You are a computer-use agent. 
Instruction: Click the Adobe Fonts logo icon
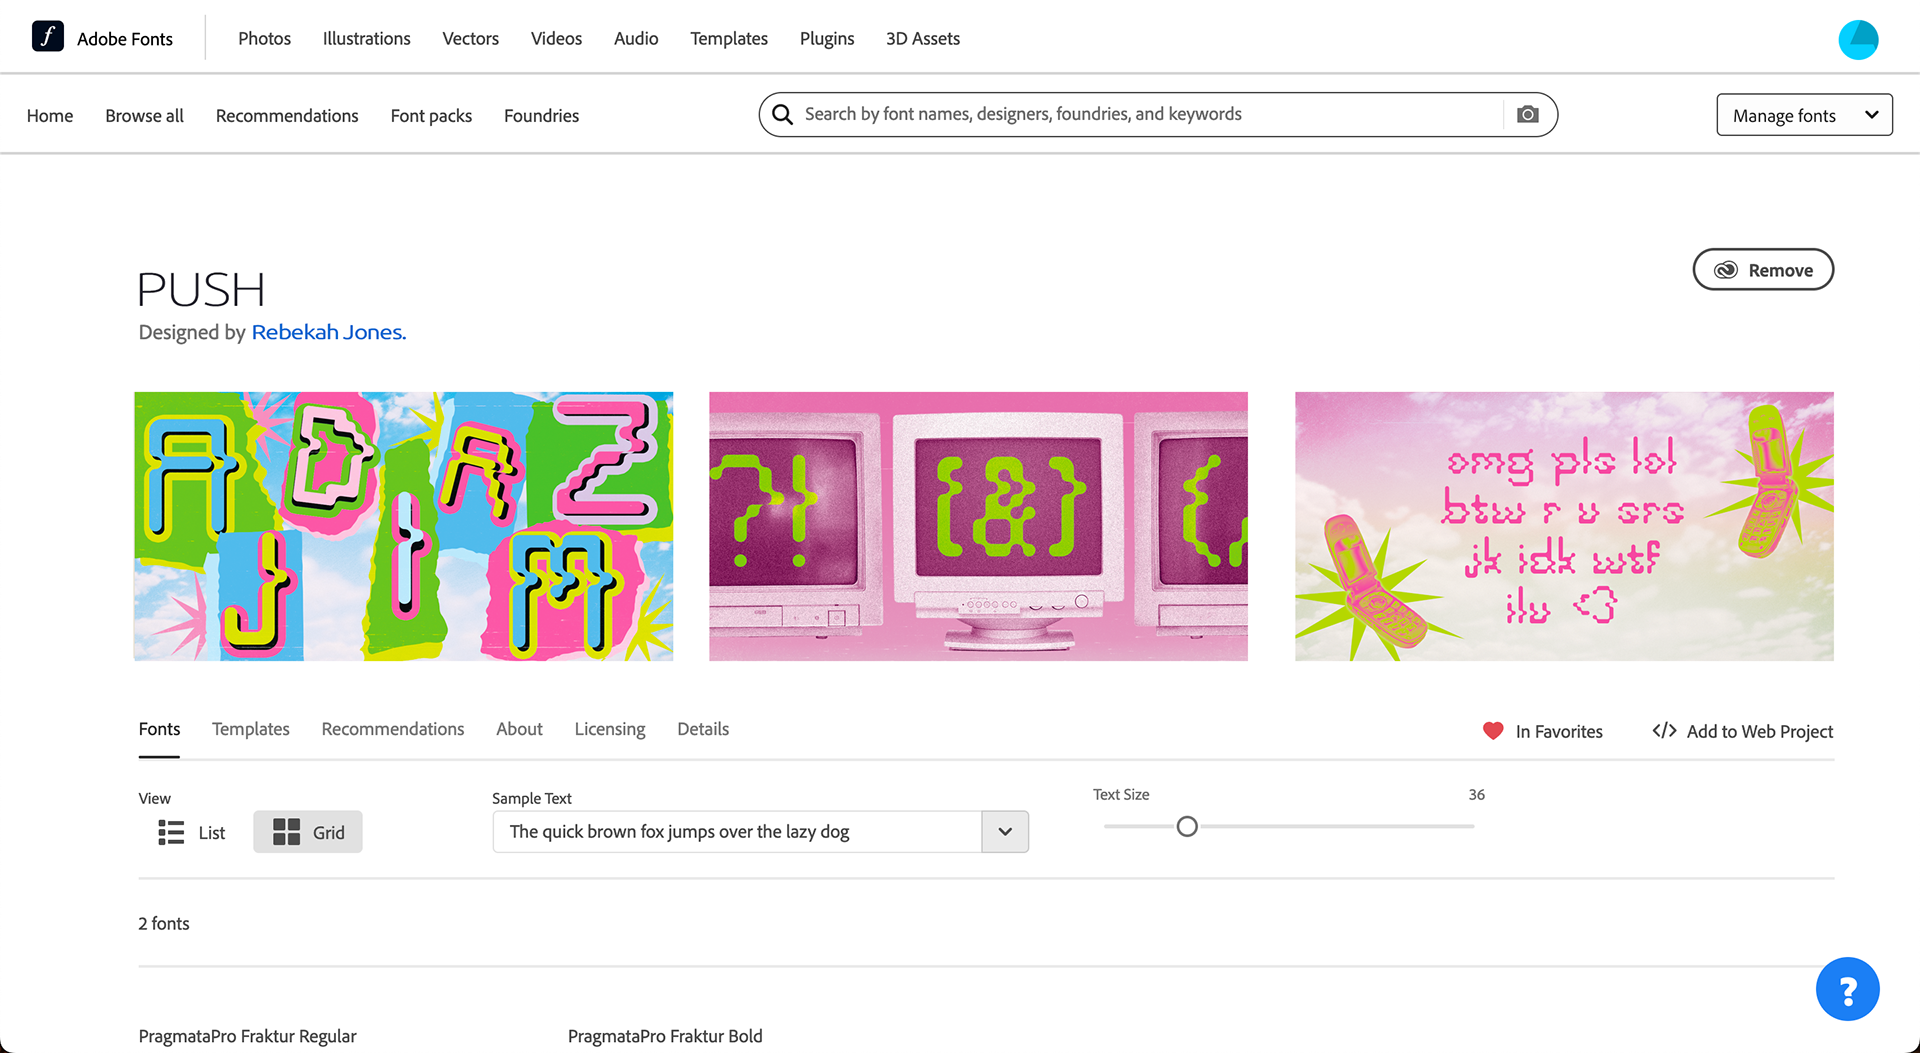coord(48,37)
